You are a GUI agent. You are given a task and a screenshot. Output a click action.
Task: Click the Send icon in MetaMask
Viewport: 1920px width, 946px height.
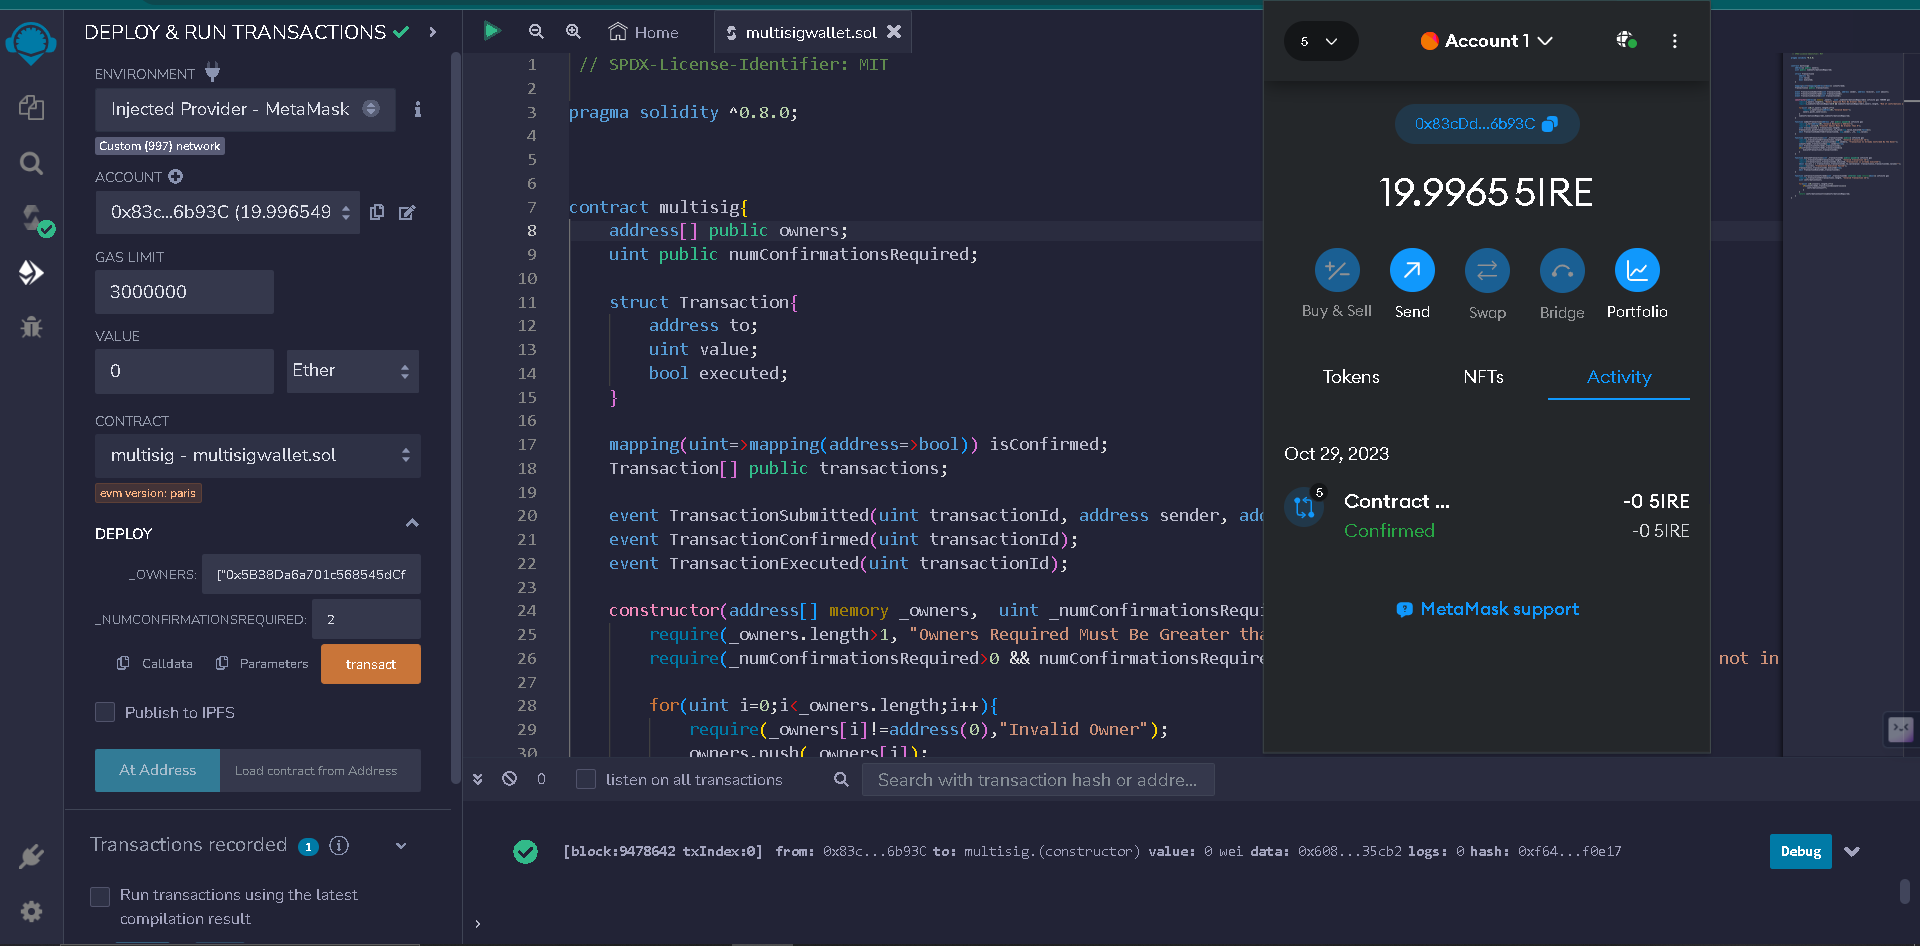[1412, 271]
